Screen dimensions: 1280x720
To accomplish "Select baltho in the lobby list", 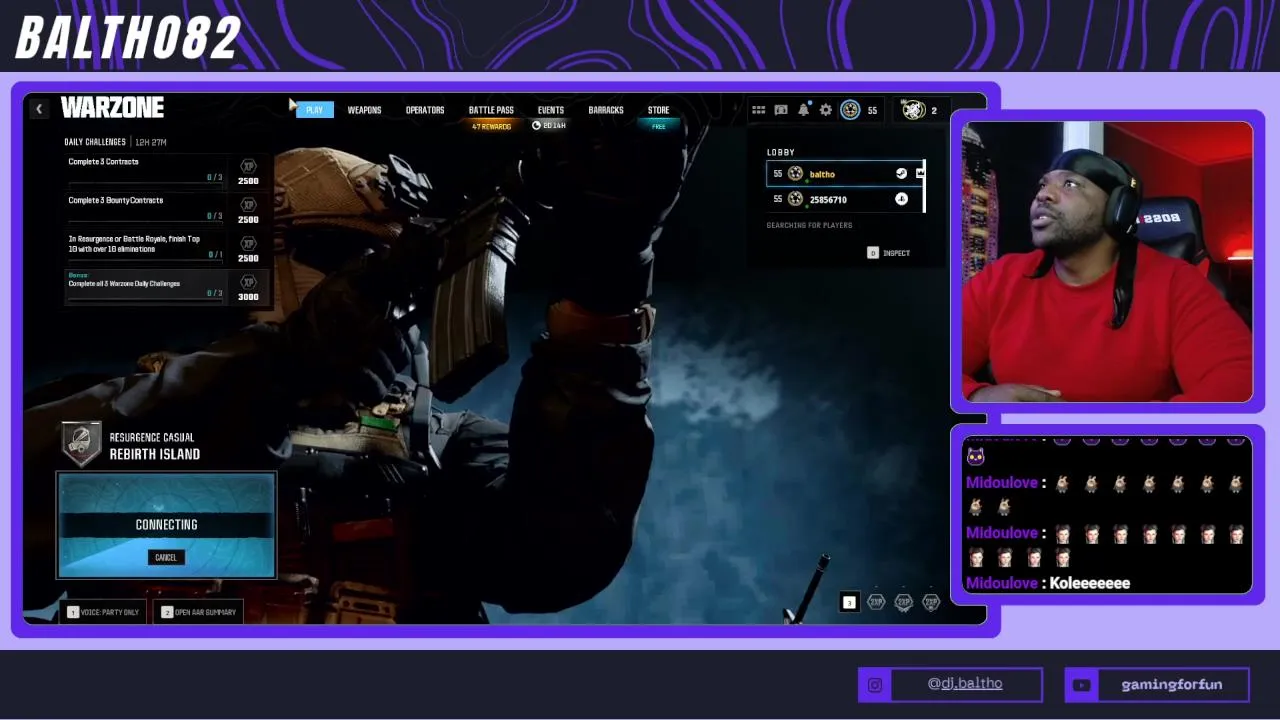I will pos(845,174).
